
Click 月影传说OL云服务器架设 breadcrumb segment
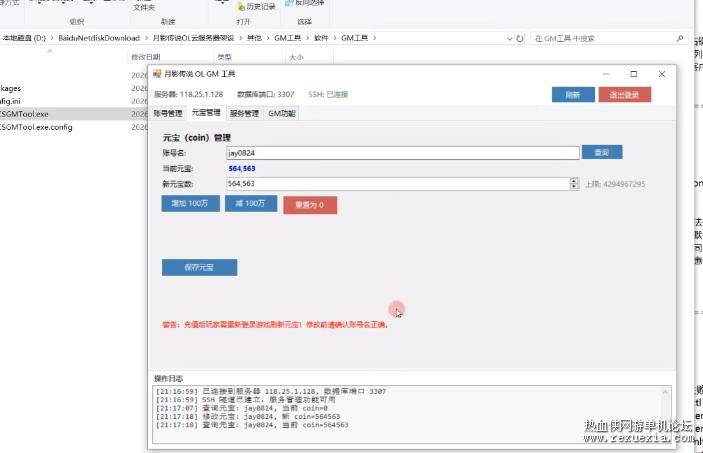pos(193,38)
